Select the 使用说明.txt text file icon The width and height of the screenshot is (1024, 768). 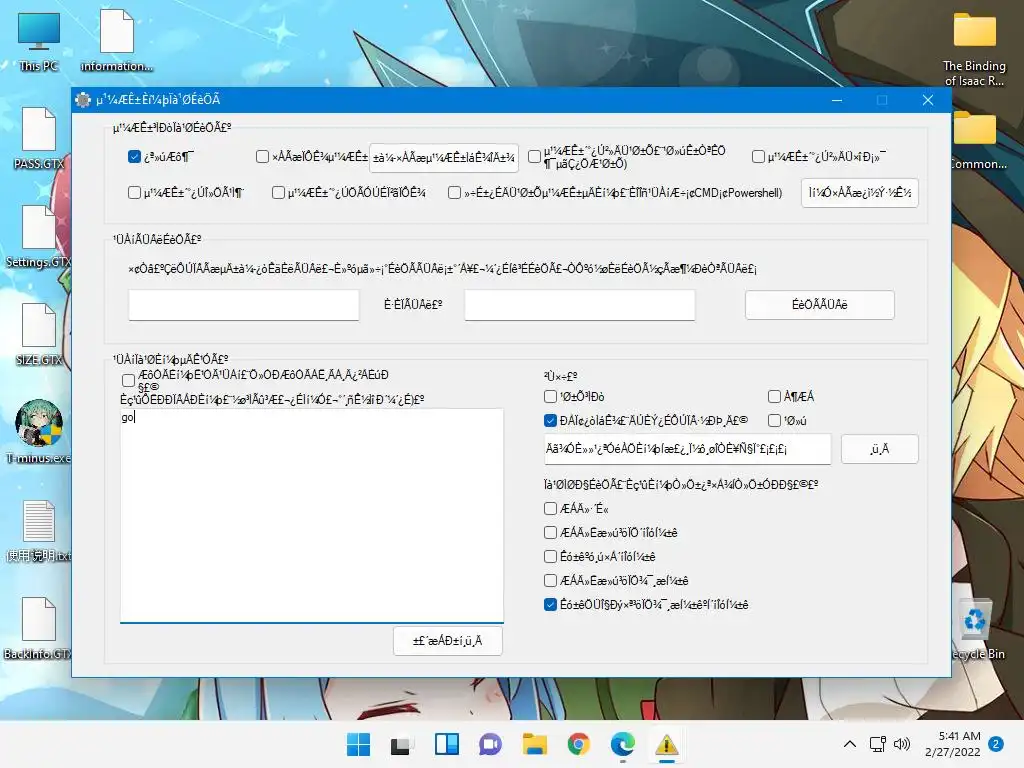tap(39, 530)
